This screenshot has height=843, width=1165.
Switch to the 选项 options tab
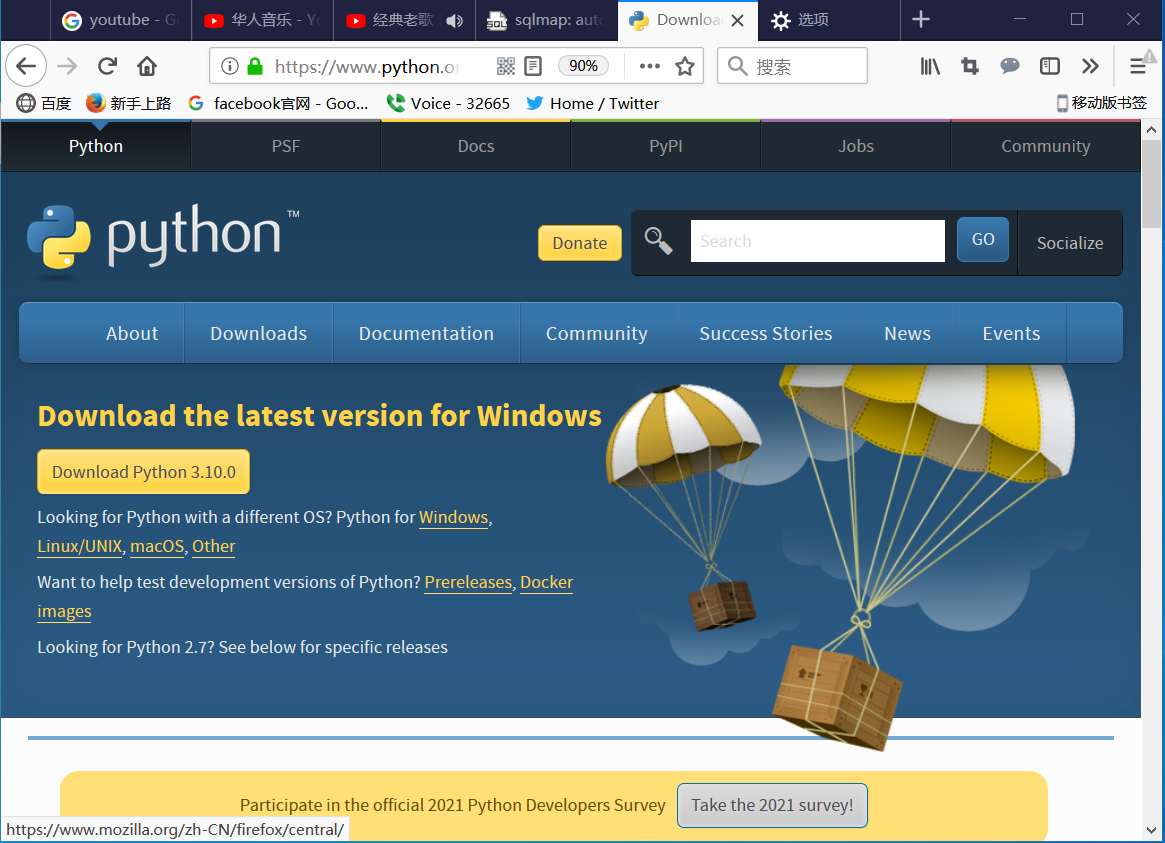(828, 20)
